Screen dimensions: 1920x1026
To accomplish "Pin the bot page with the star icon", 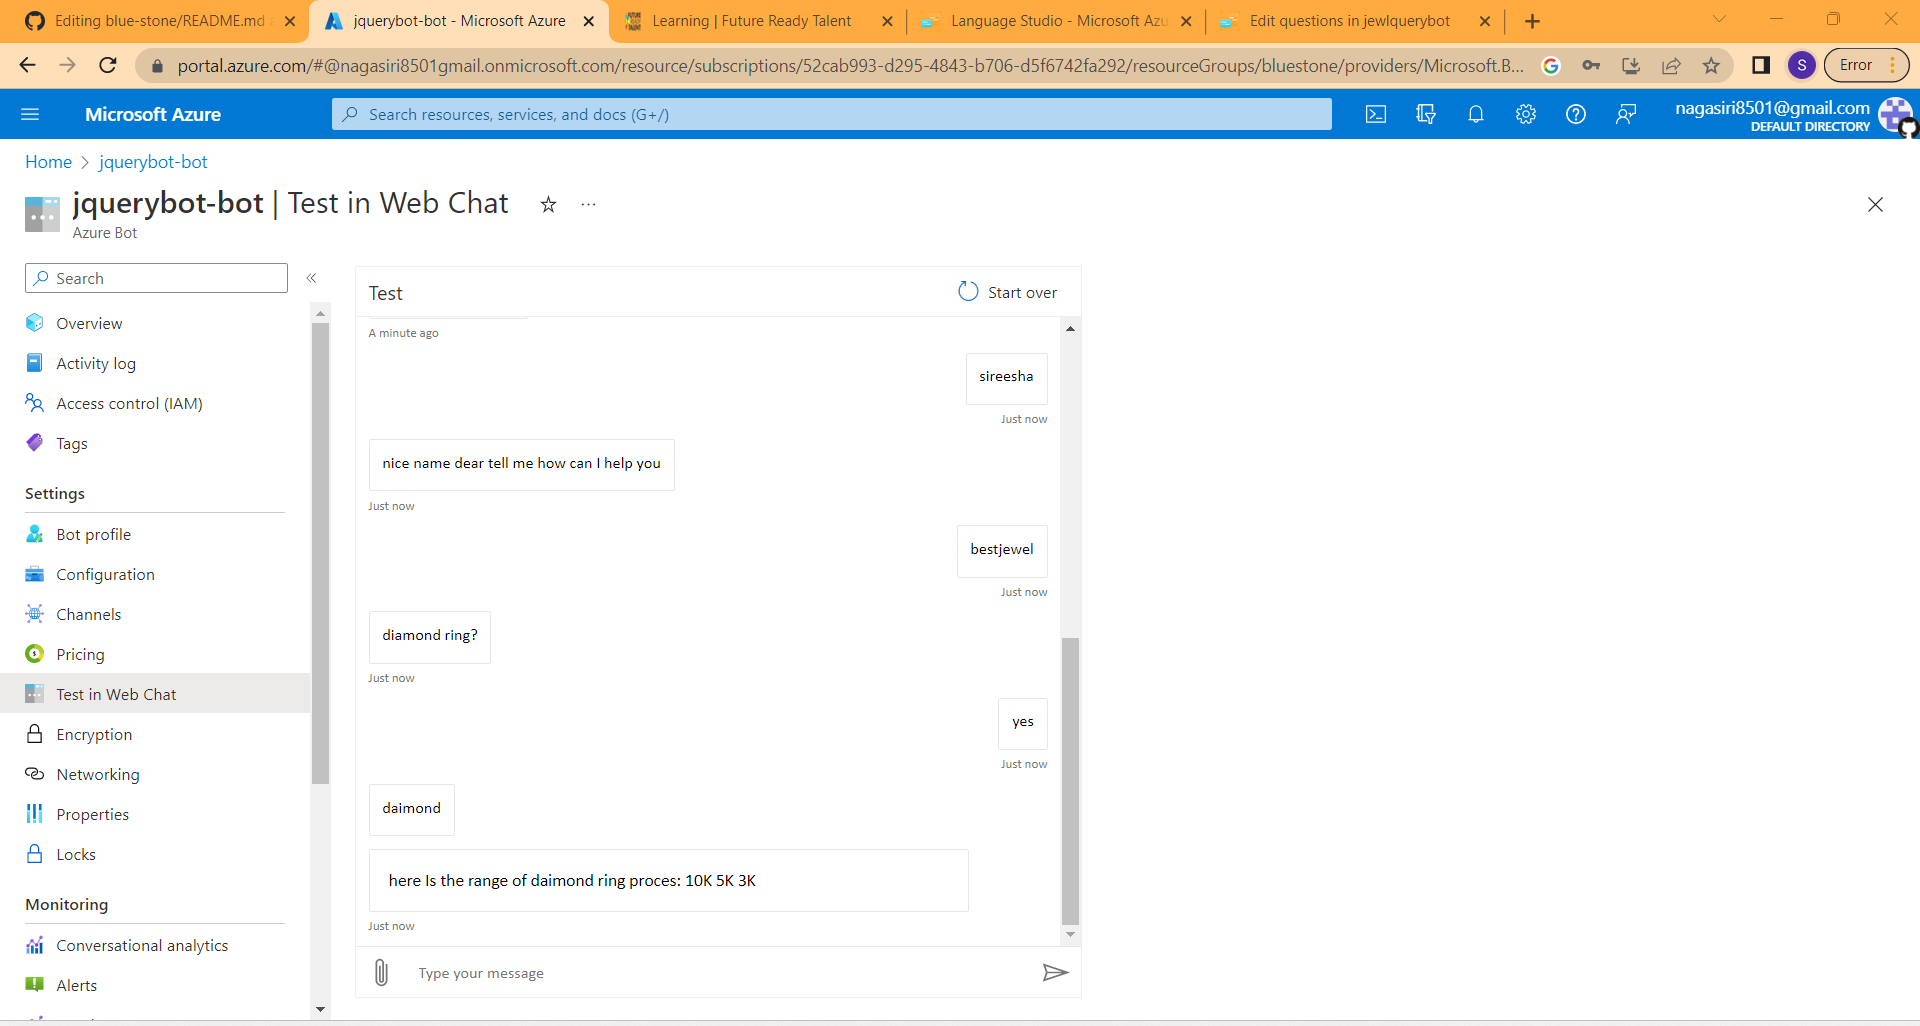I will tap(548, 205).
